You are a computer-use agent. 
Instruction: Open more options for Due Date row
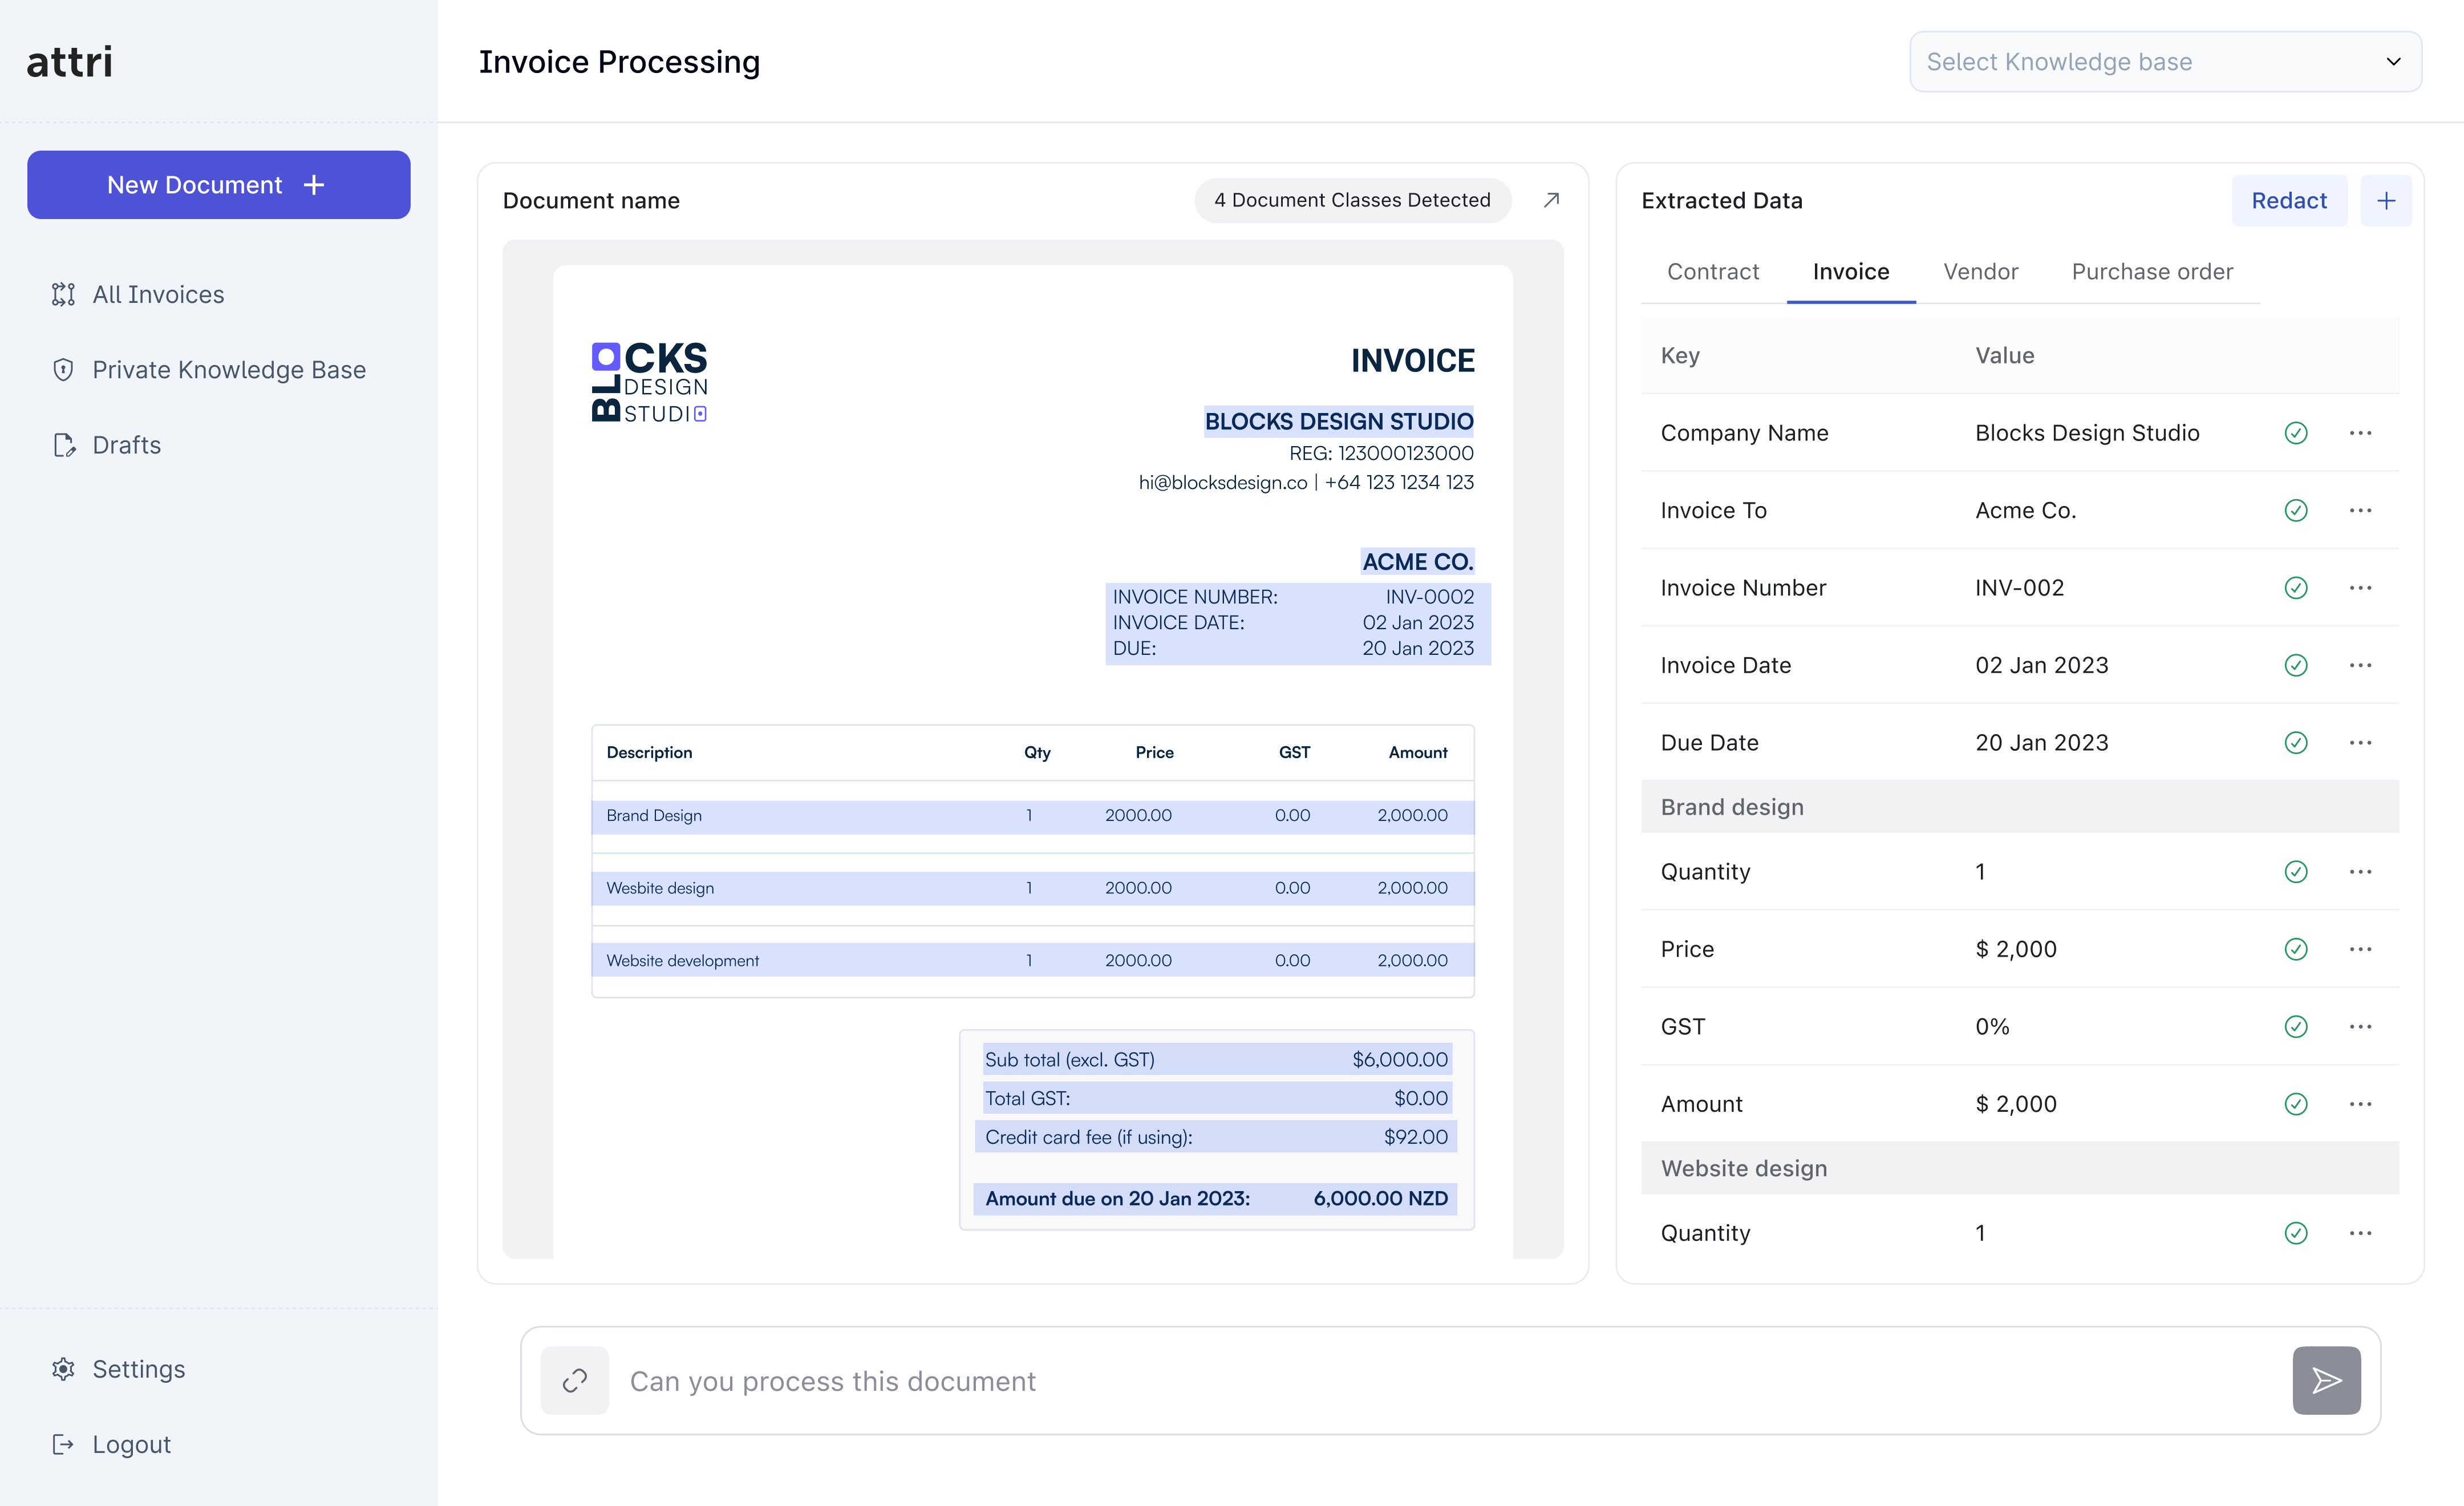2360,742
